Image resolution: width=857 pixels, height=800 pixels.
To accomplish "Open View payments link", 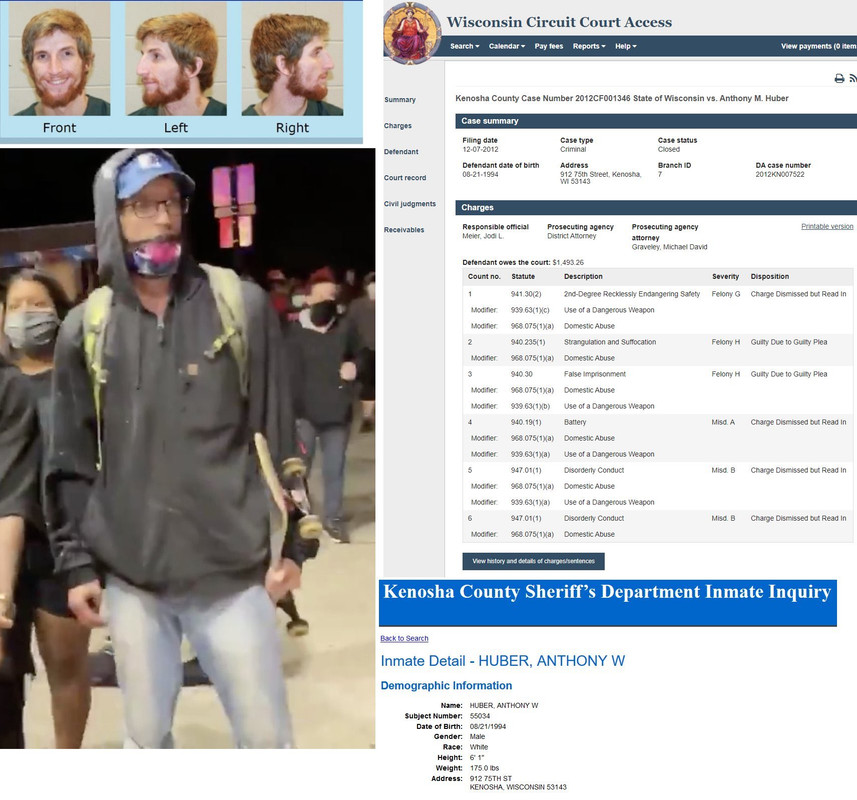I will 818,46.
